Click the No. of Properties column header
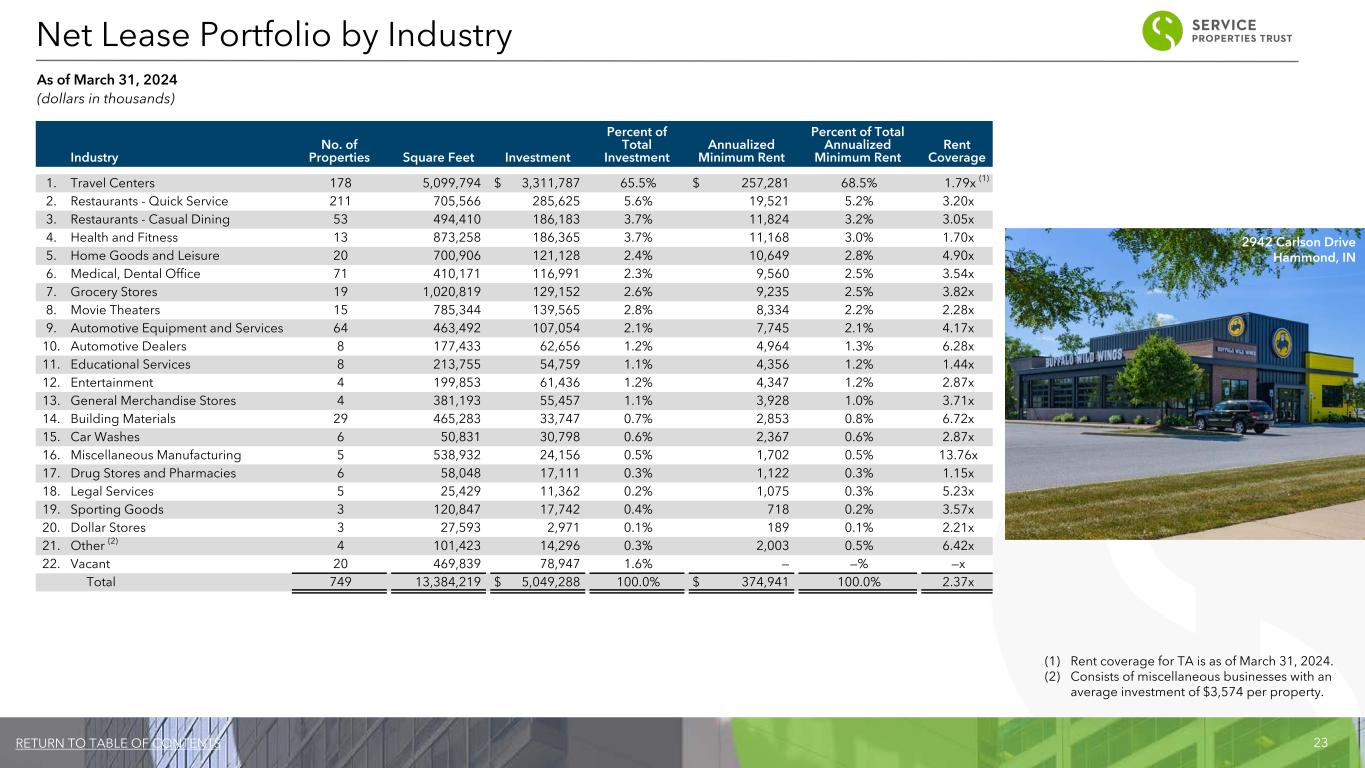The width and height of the screenshot is (1365, 768). pos(339,151)
